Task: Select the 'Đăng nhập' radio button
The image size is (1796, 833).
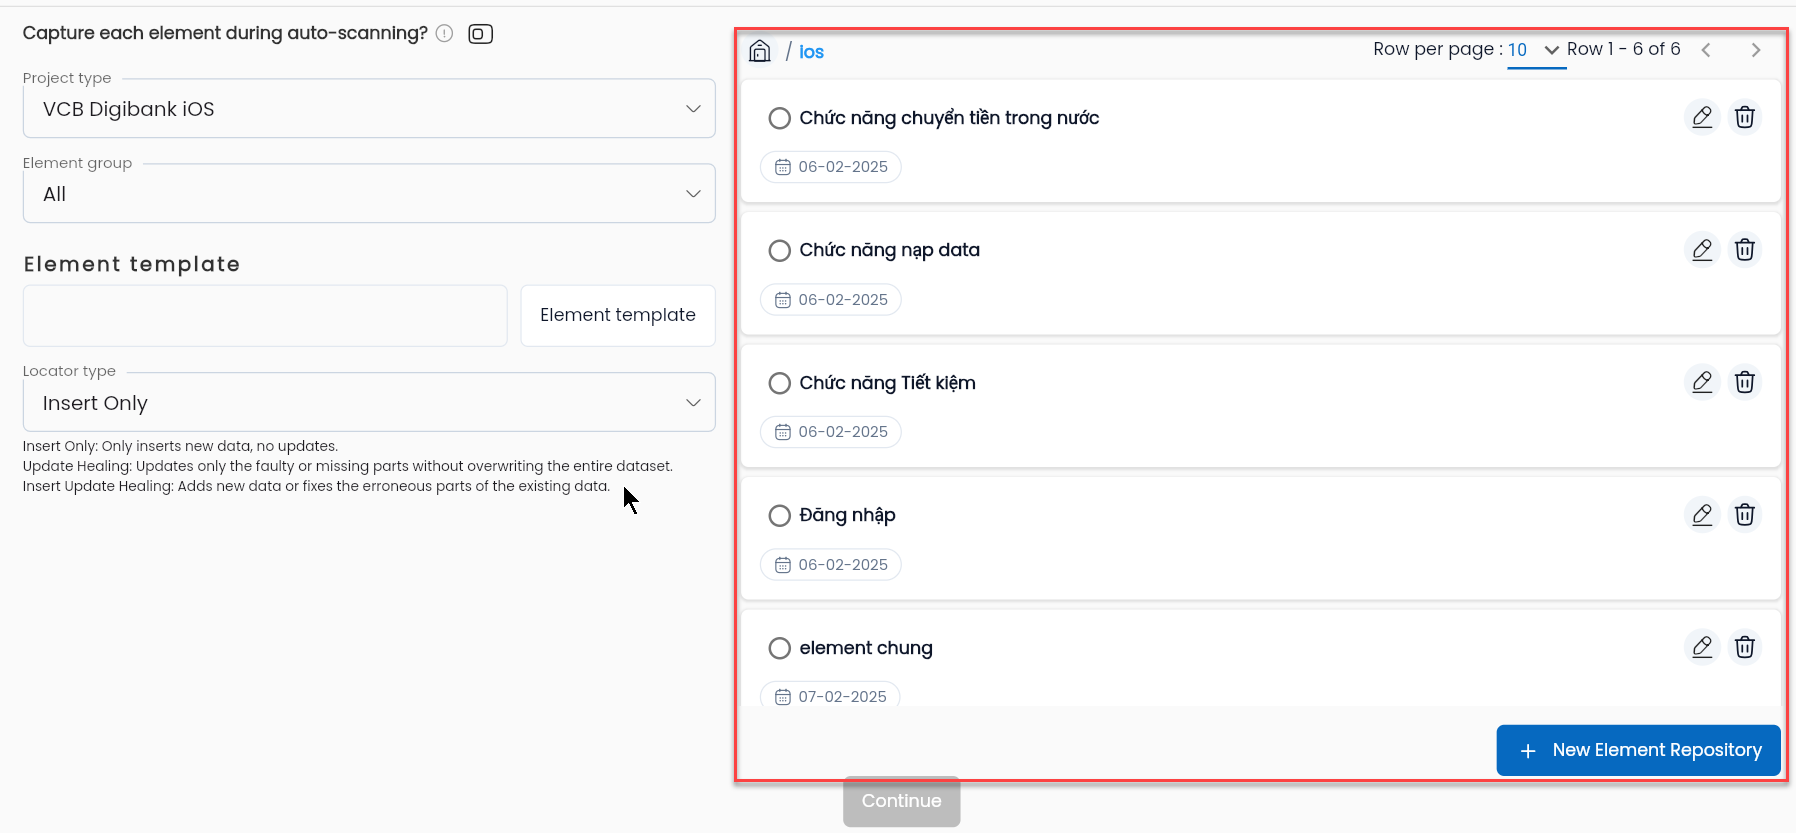Action: tap(780, 515)
